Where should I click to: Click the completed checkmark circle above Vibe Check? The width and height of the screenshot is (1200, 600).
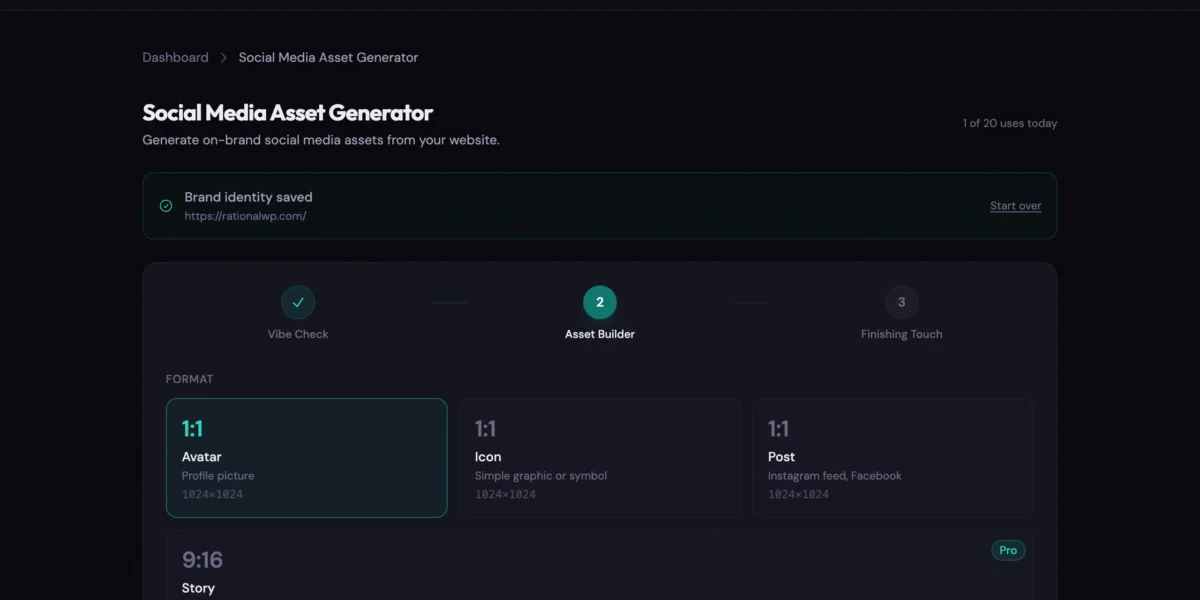[x=298, y=302]
